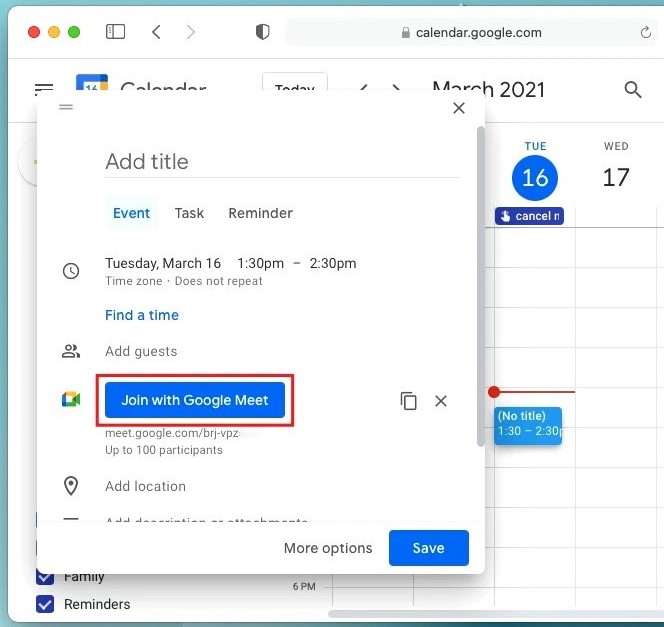This screenshot has height=627, width=664.
Task: Toggle the Safari sidebar icon
Action: [115, 32]
